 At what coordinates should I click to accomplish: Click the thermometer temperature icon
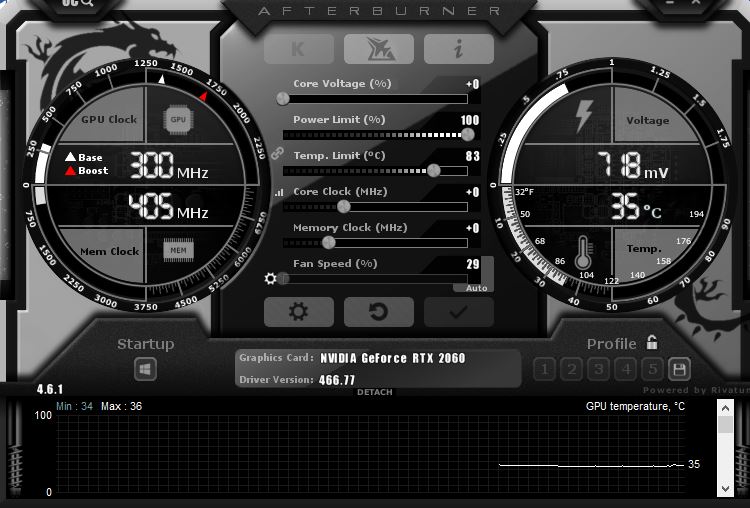[583, 252]
